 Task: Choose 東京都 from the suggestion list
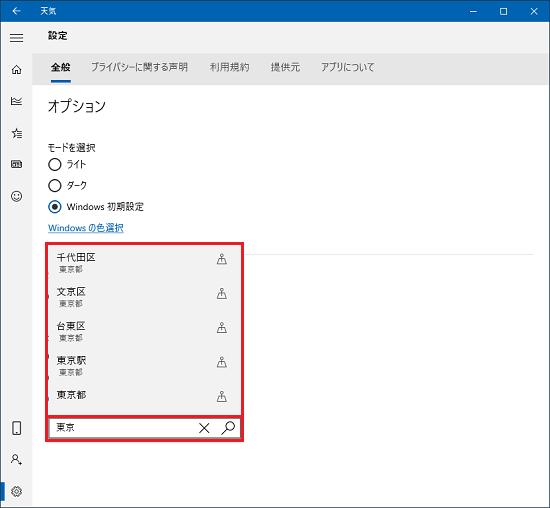tap(144, 396)
